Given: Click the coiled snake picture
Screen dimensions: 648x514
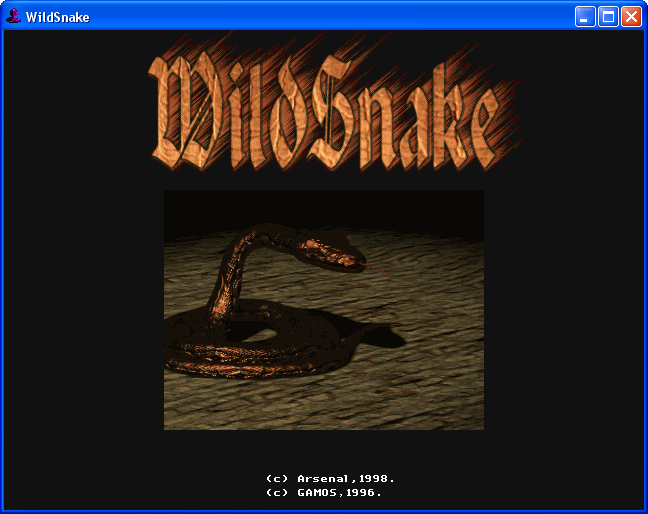Looking at the screenshot, I should pyautogui.click(x=324, y=310).
